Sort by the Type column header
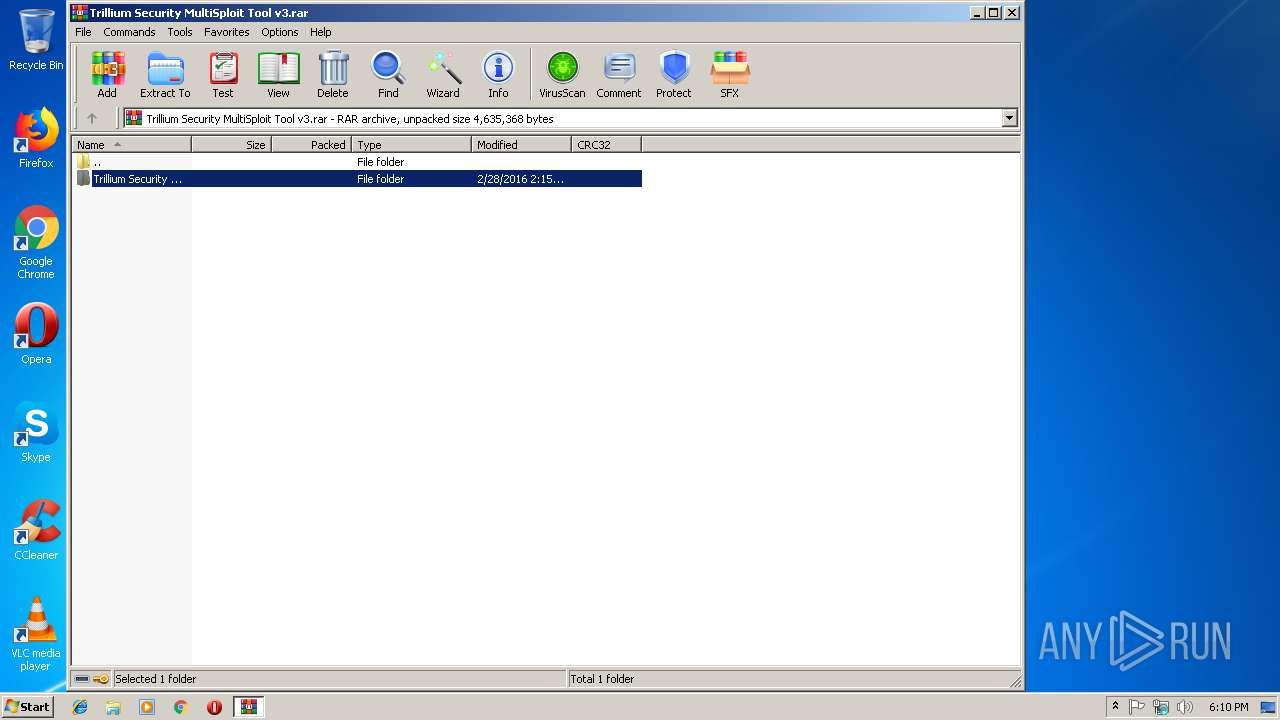 click(x=411, y=145)
